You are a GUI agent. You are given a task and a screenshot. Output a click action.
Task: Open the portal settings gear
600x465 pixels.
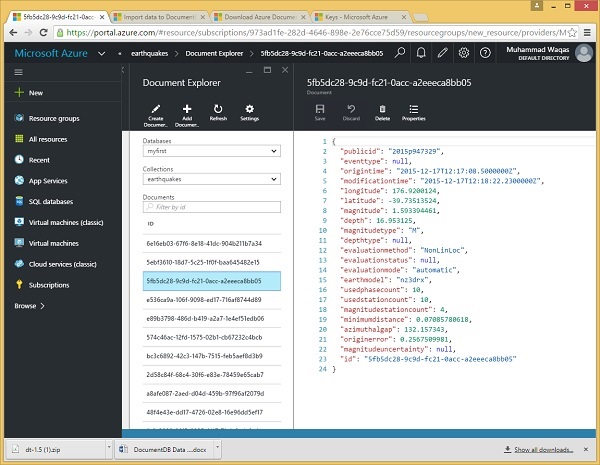pyautogui.click(x=464, y=53)
